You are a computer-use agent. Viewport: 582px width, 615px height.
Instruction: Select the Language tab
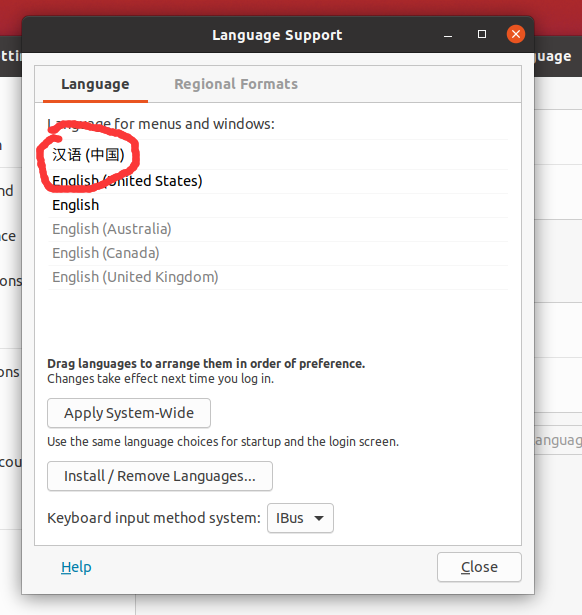pyautogui.click(x=95, y=84)
